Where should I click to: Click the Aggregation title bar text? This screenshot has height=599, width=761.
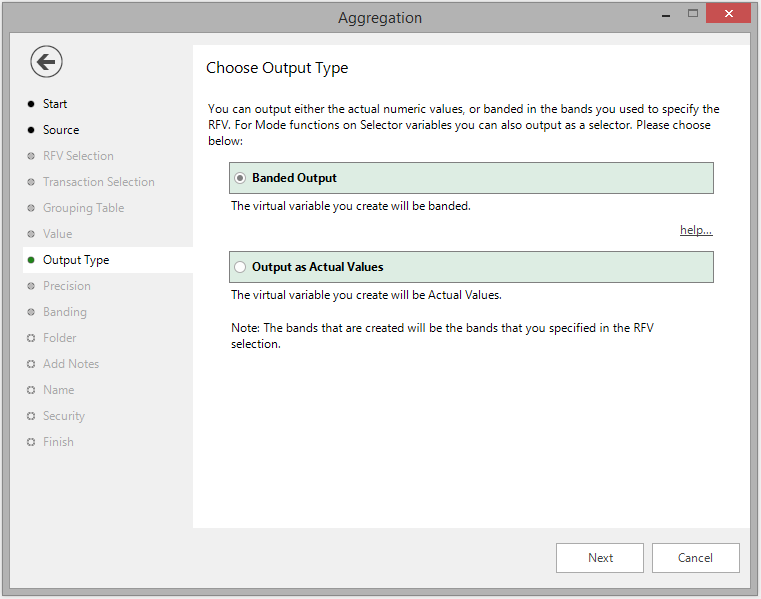point(380,18)
